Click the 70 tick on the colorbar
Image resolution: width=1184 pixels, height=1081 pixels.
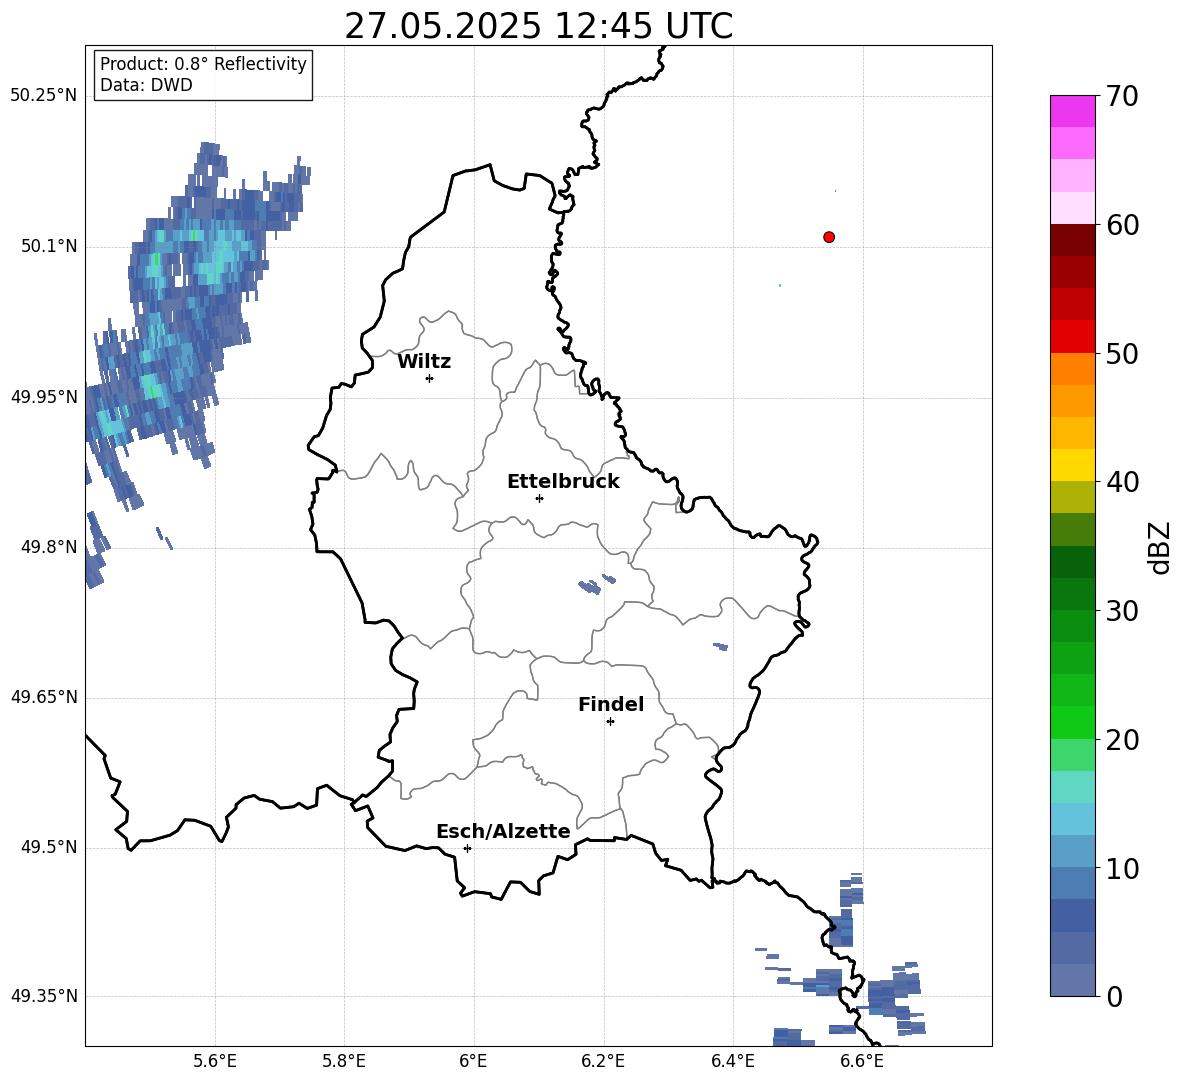(1121, 96)
